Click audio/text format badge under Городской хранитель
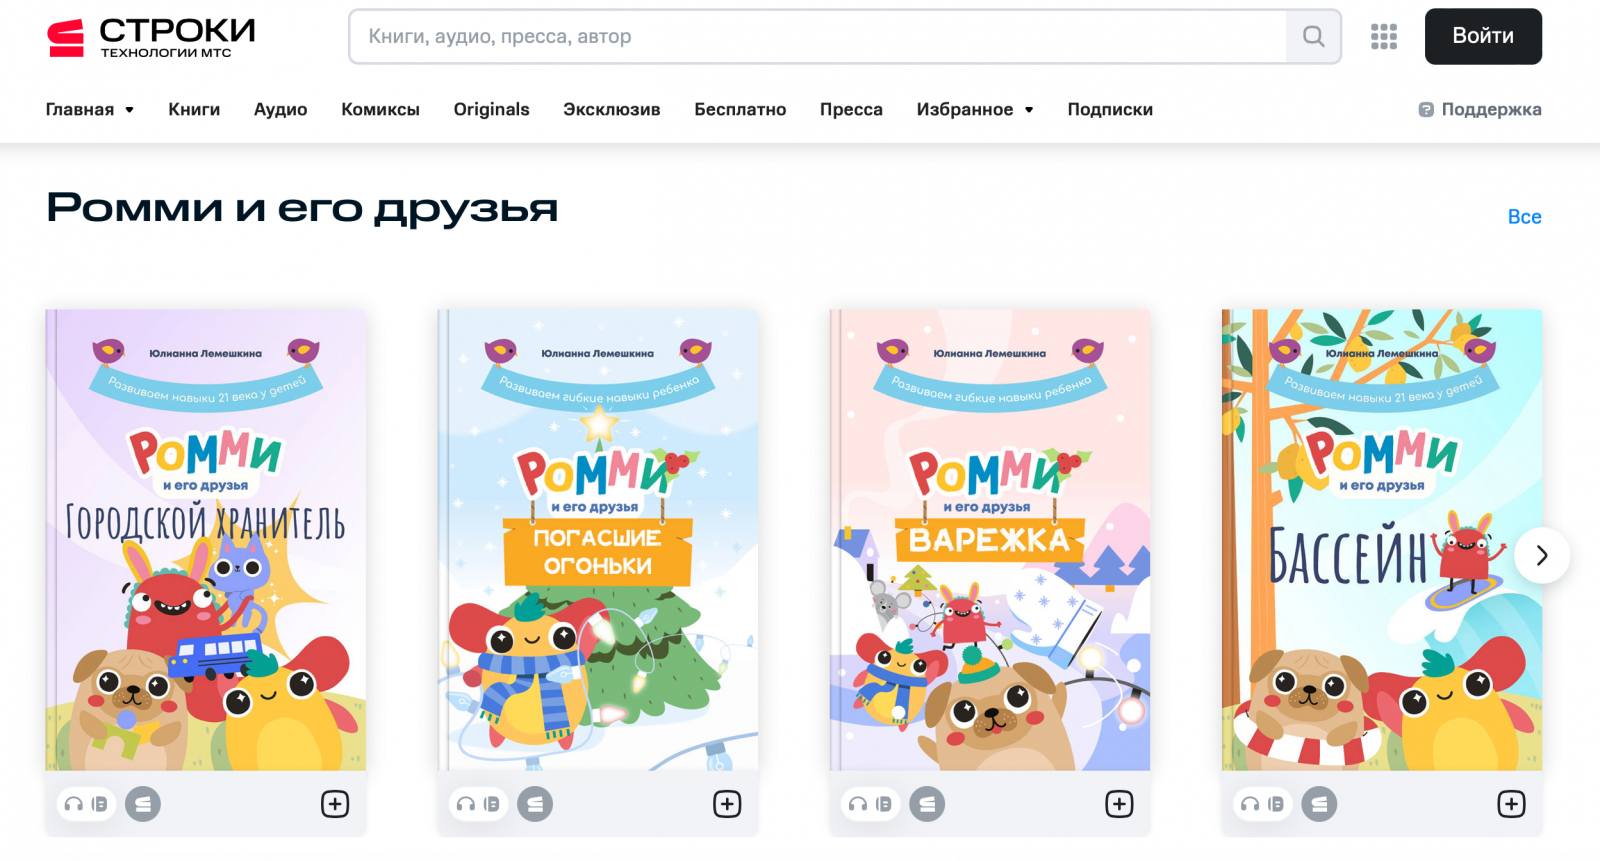This screenshot has height=861, width=1600. tap(86, 804)
